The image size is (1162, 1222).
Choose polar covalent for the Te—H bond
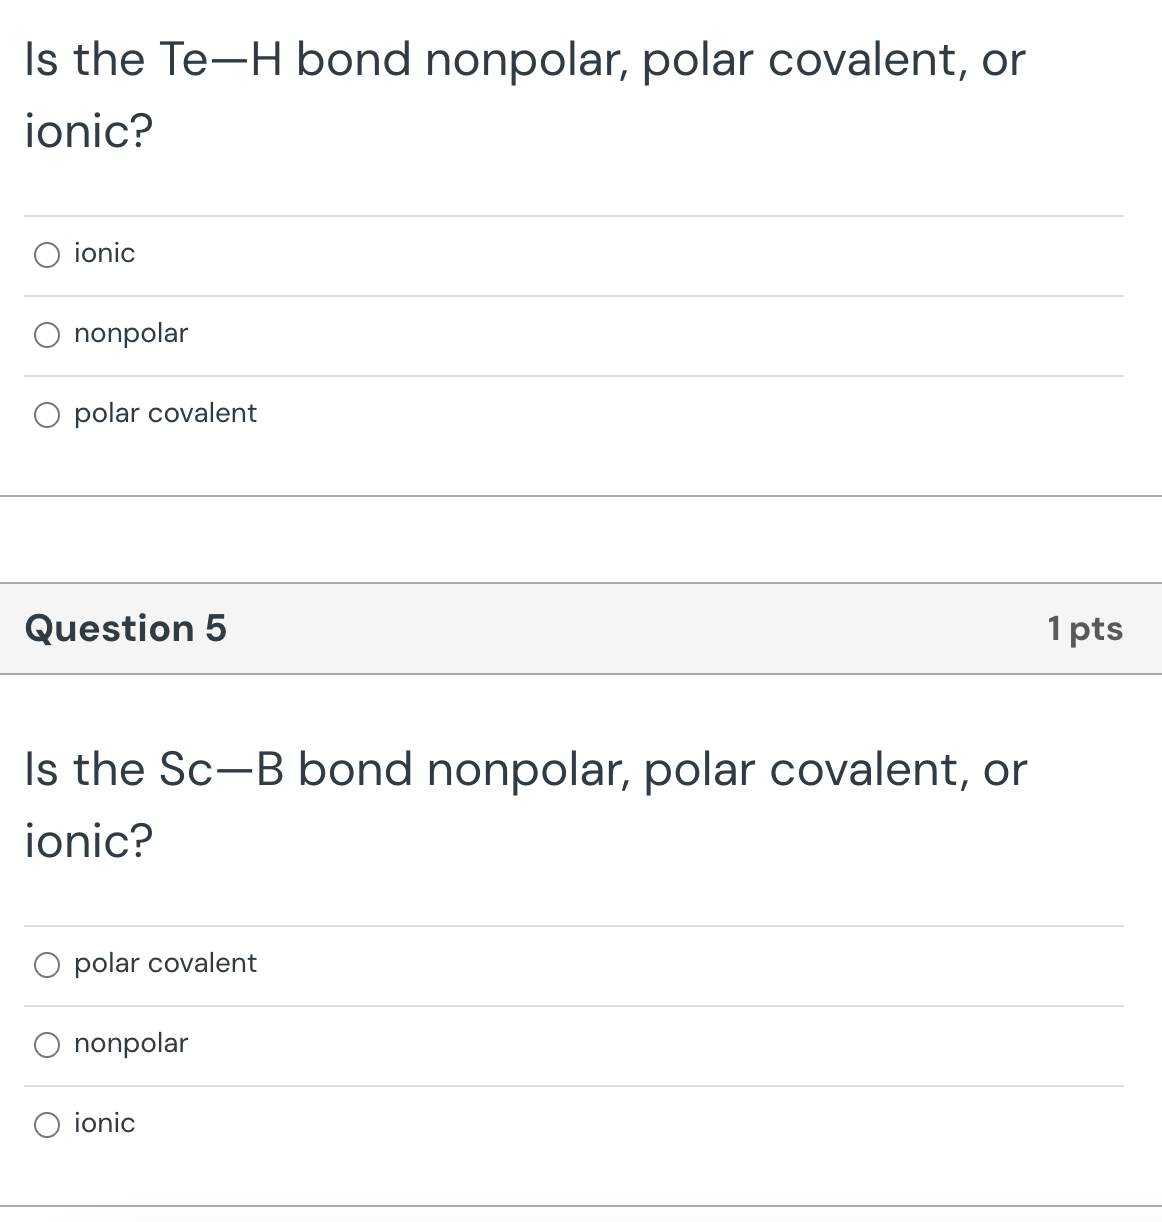click(x=46, y=413)
